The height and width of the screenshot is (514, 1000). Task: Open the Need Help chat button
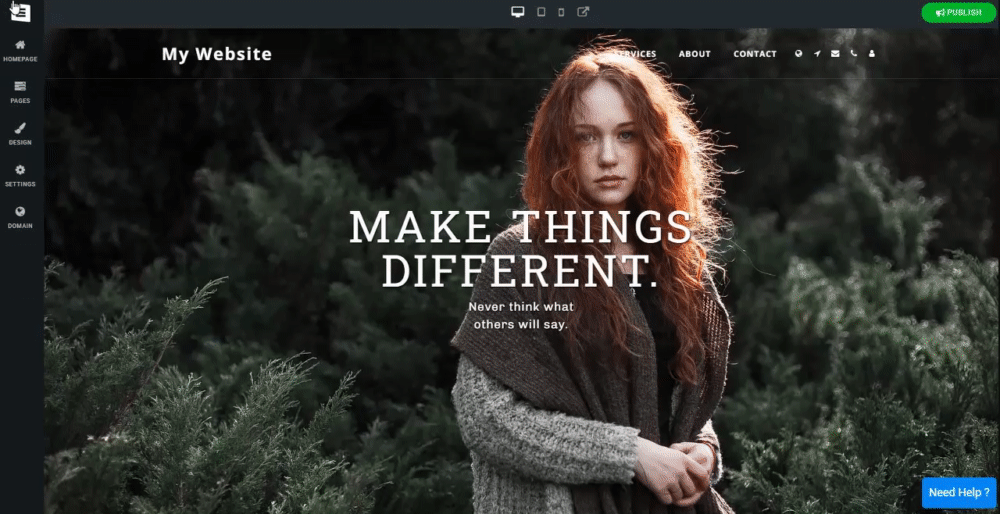(959, 492)
